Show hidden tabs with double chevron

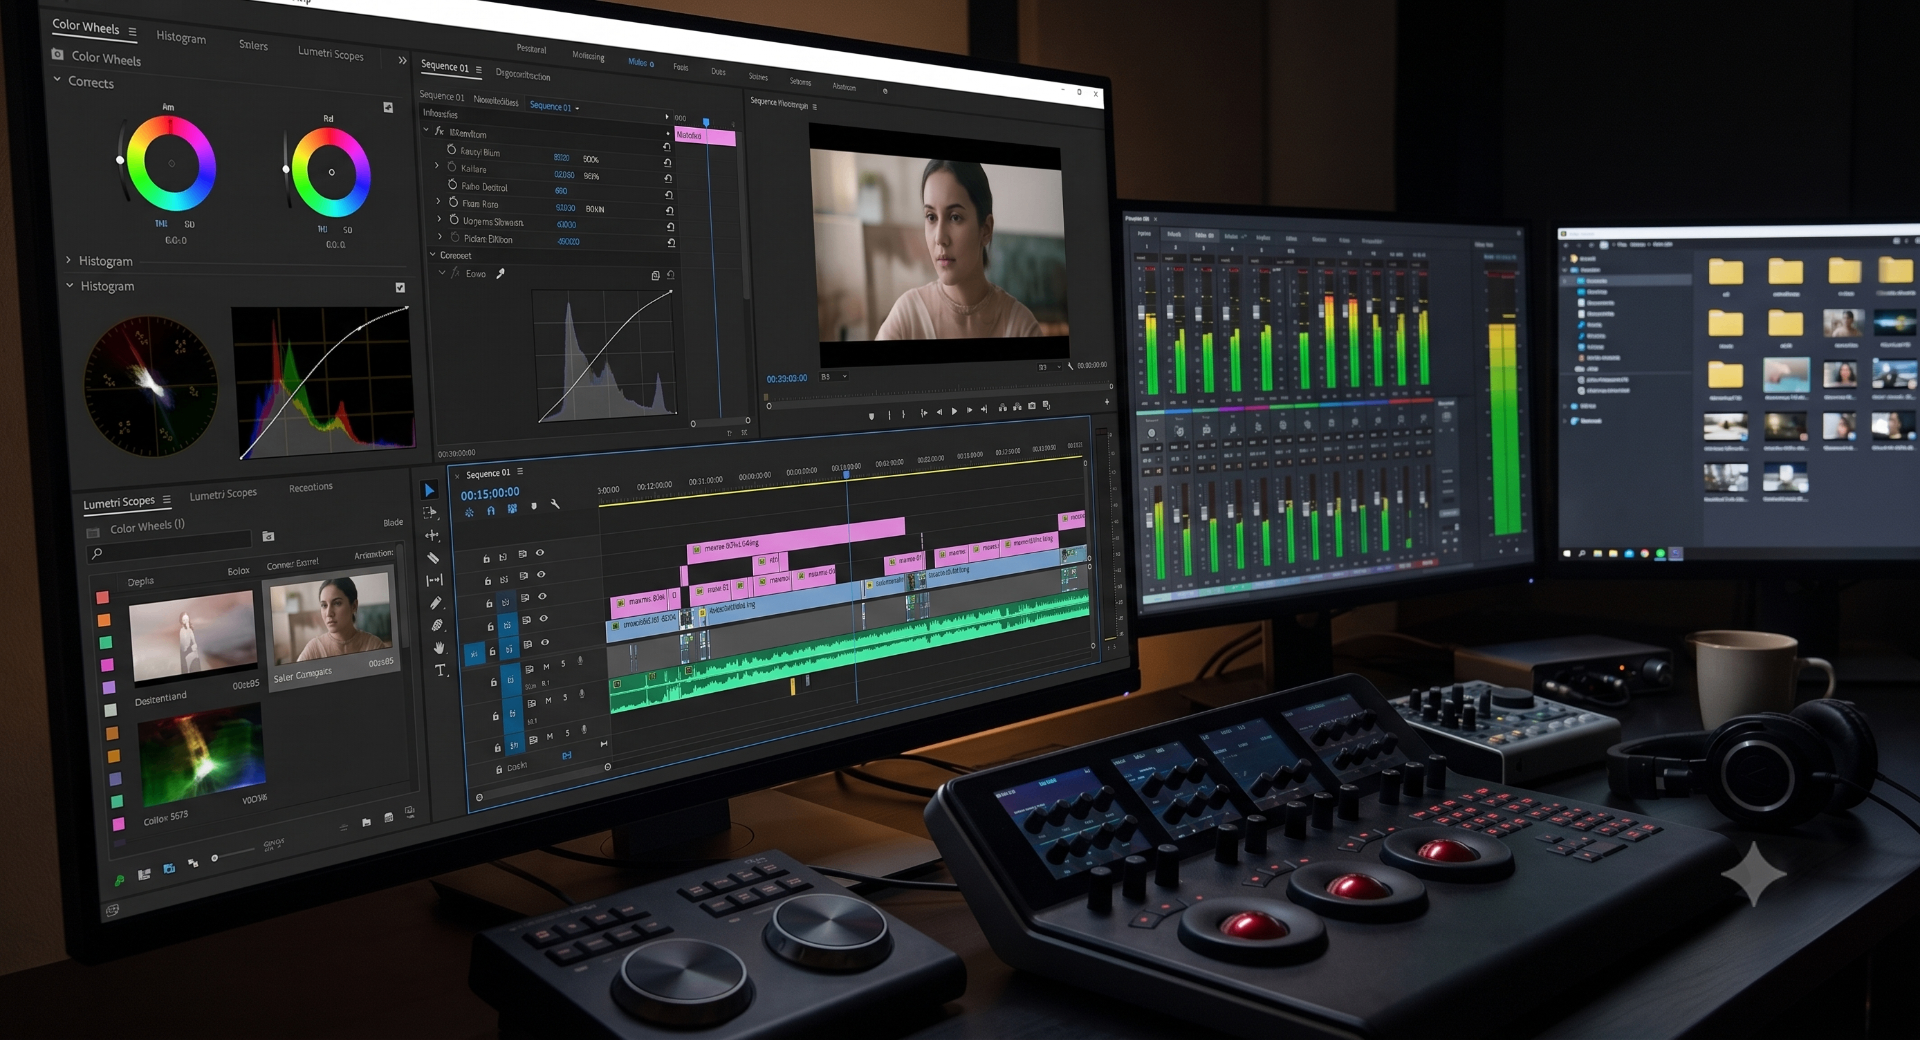coord(402,60)
